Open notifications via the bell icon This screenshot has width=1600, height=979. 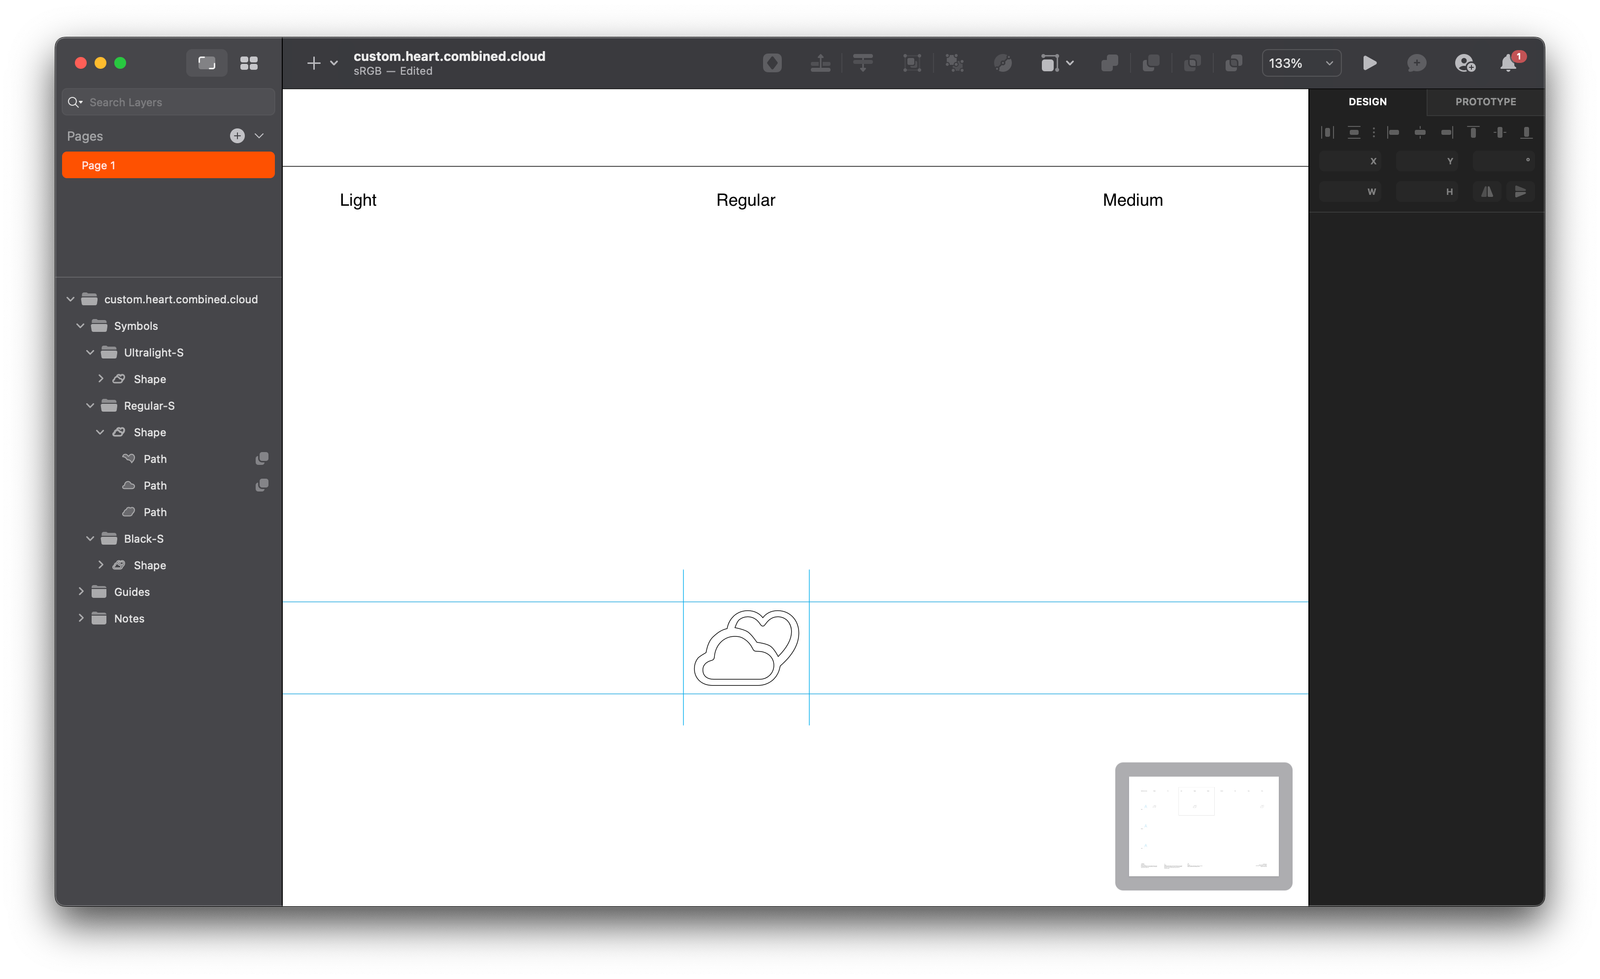pos(1509,63)
